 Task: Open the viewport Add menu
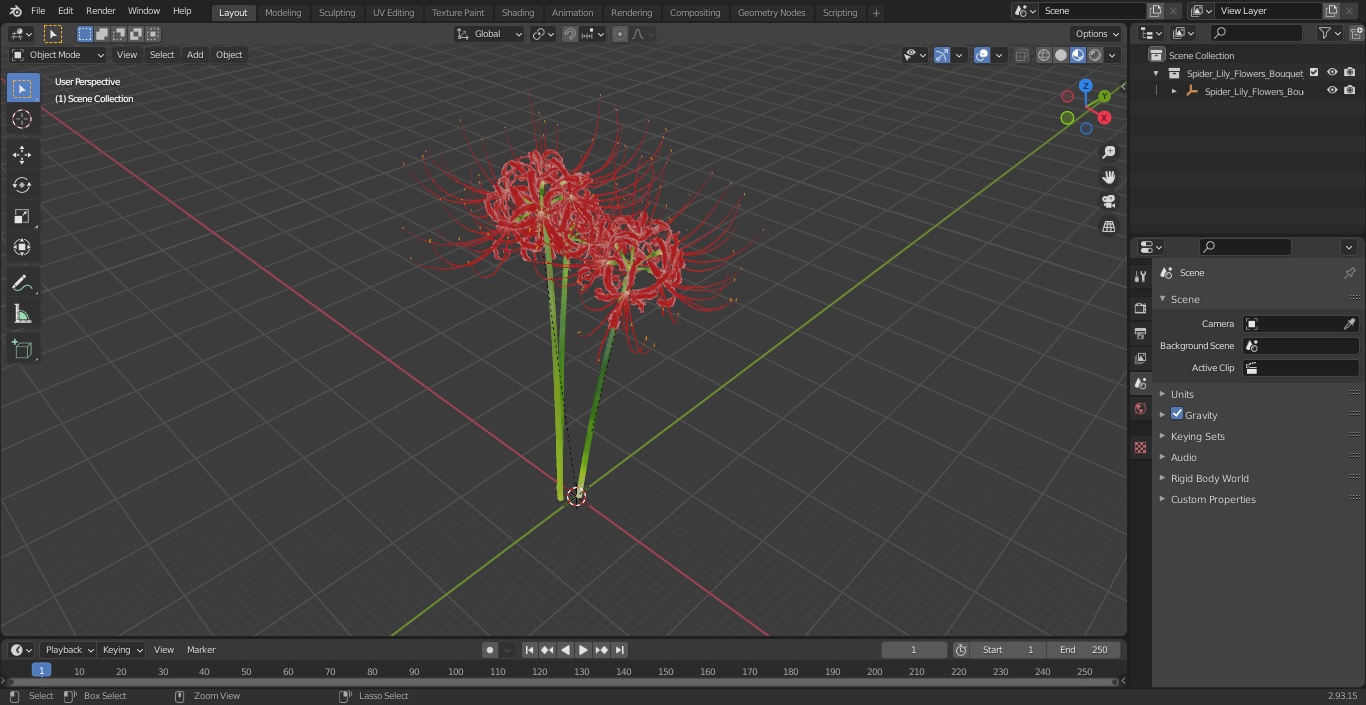pyautogui.click(x=195, y=55)
